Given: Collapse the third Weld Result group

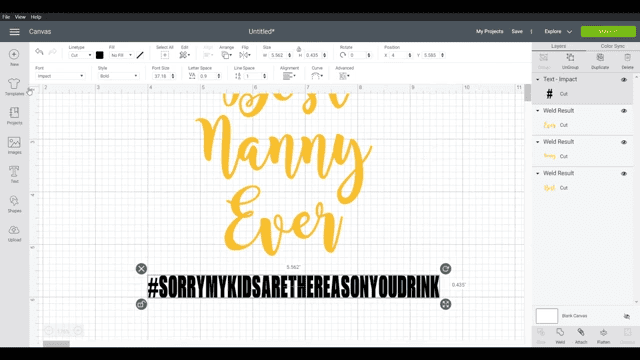Looking at the screenshot, I should (x=538, y=173).
